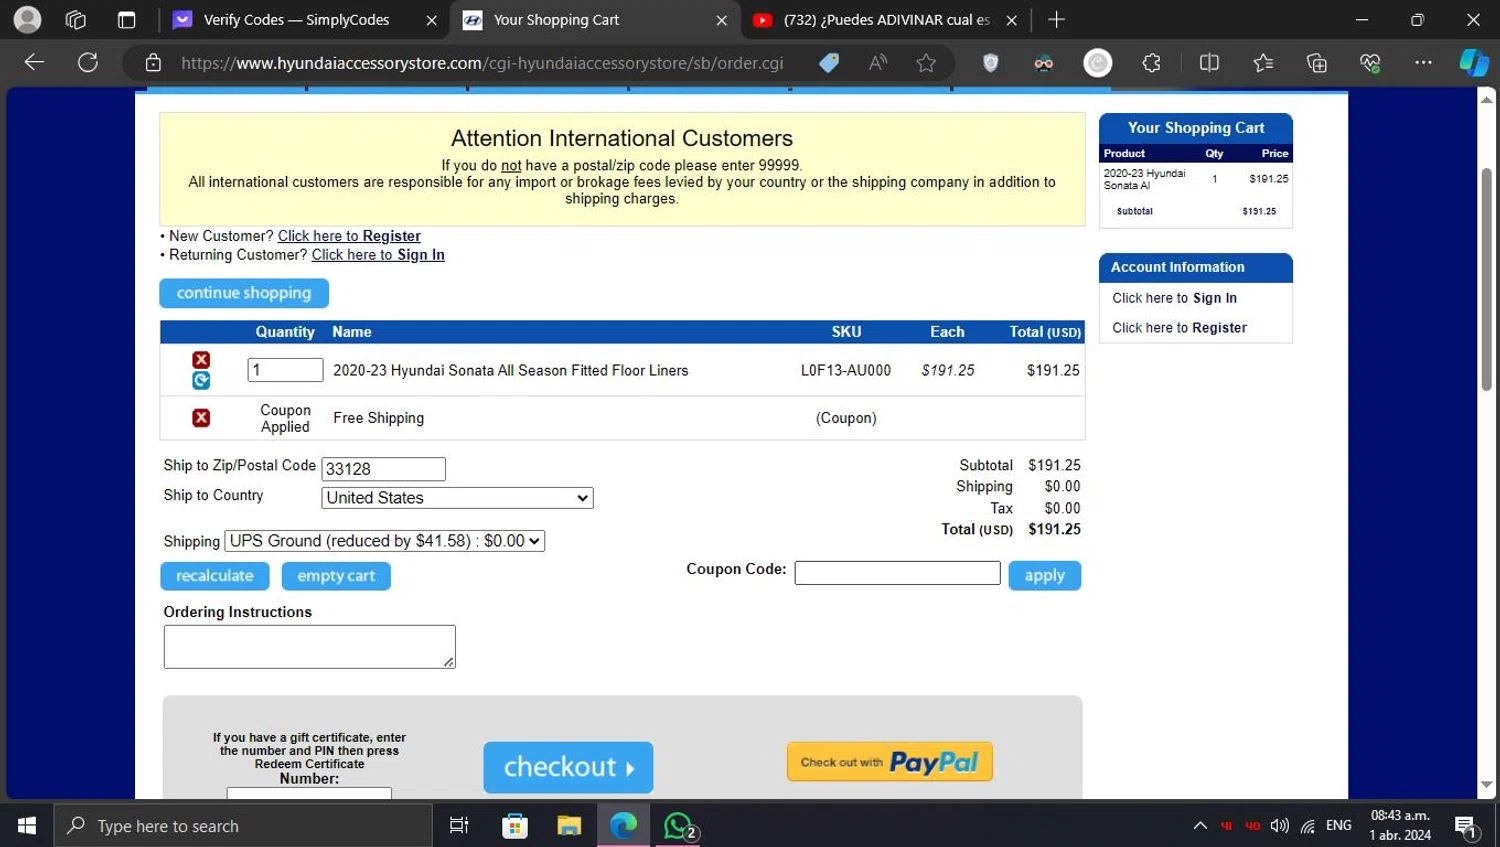
Task: Apply the coupon code
Action: point(1044,576)
